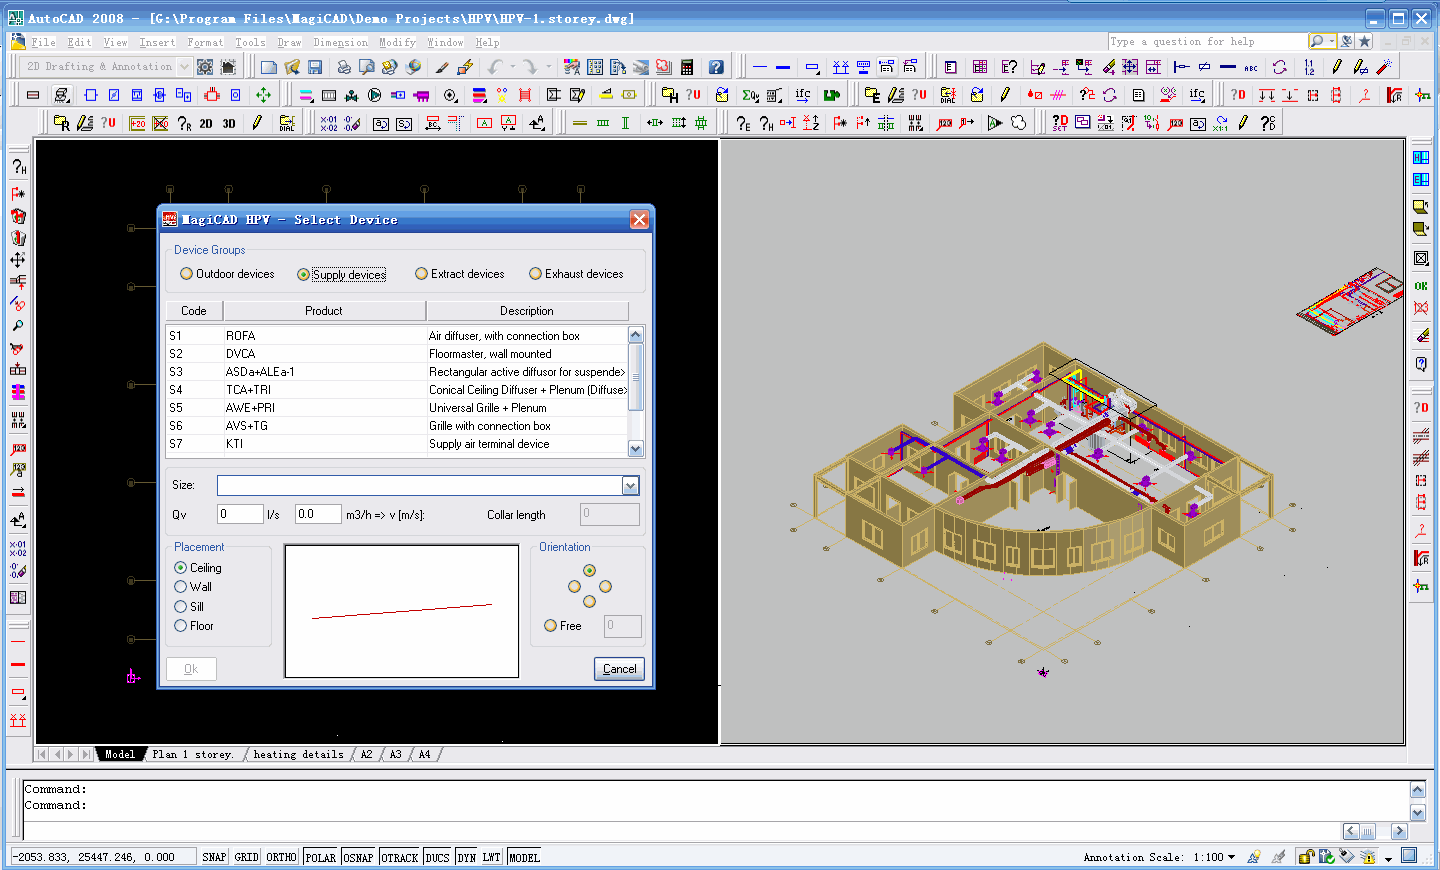Click the left ifc export icon in the toolbar
The height and width of the screenshot is (870, 1440).
pyautogui.click(x=803, y=95)
